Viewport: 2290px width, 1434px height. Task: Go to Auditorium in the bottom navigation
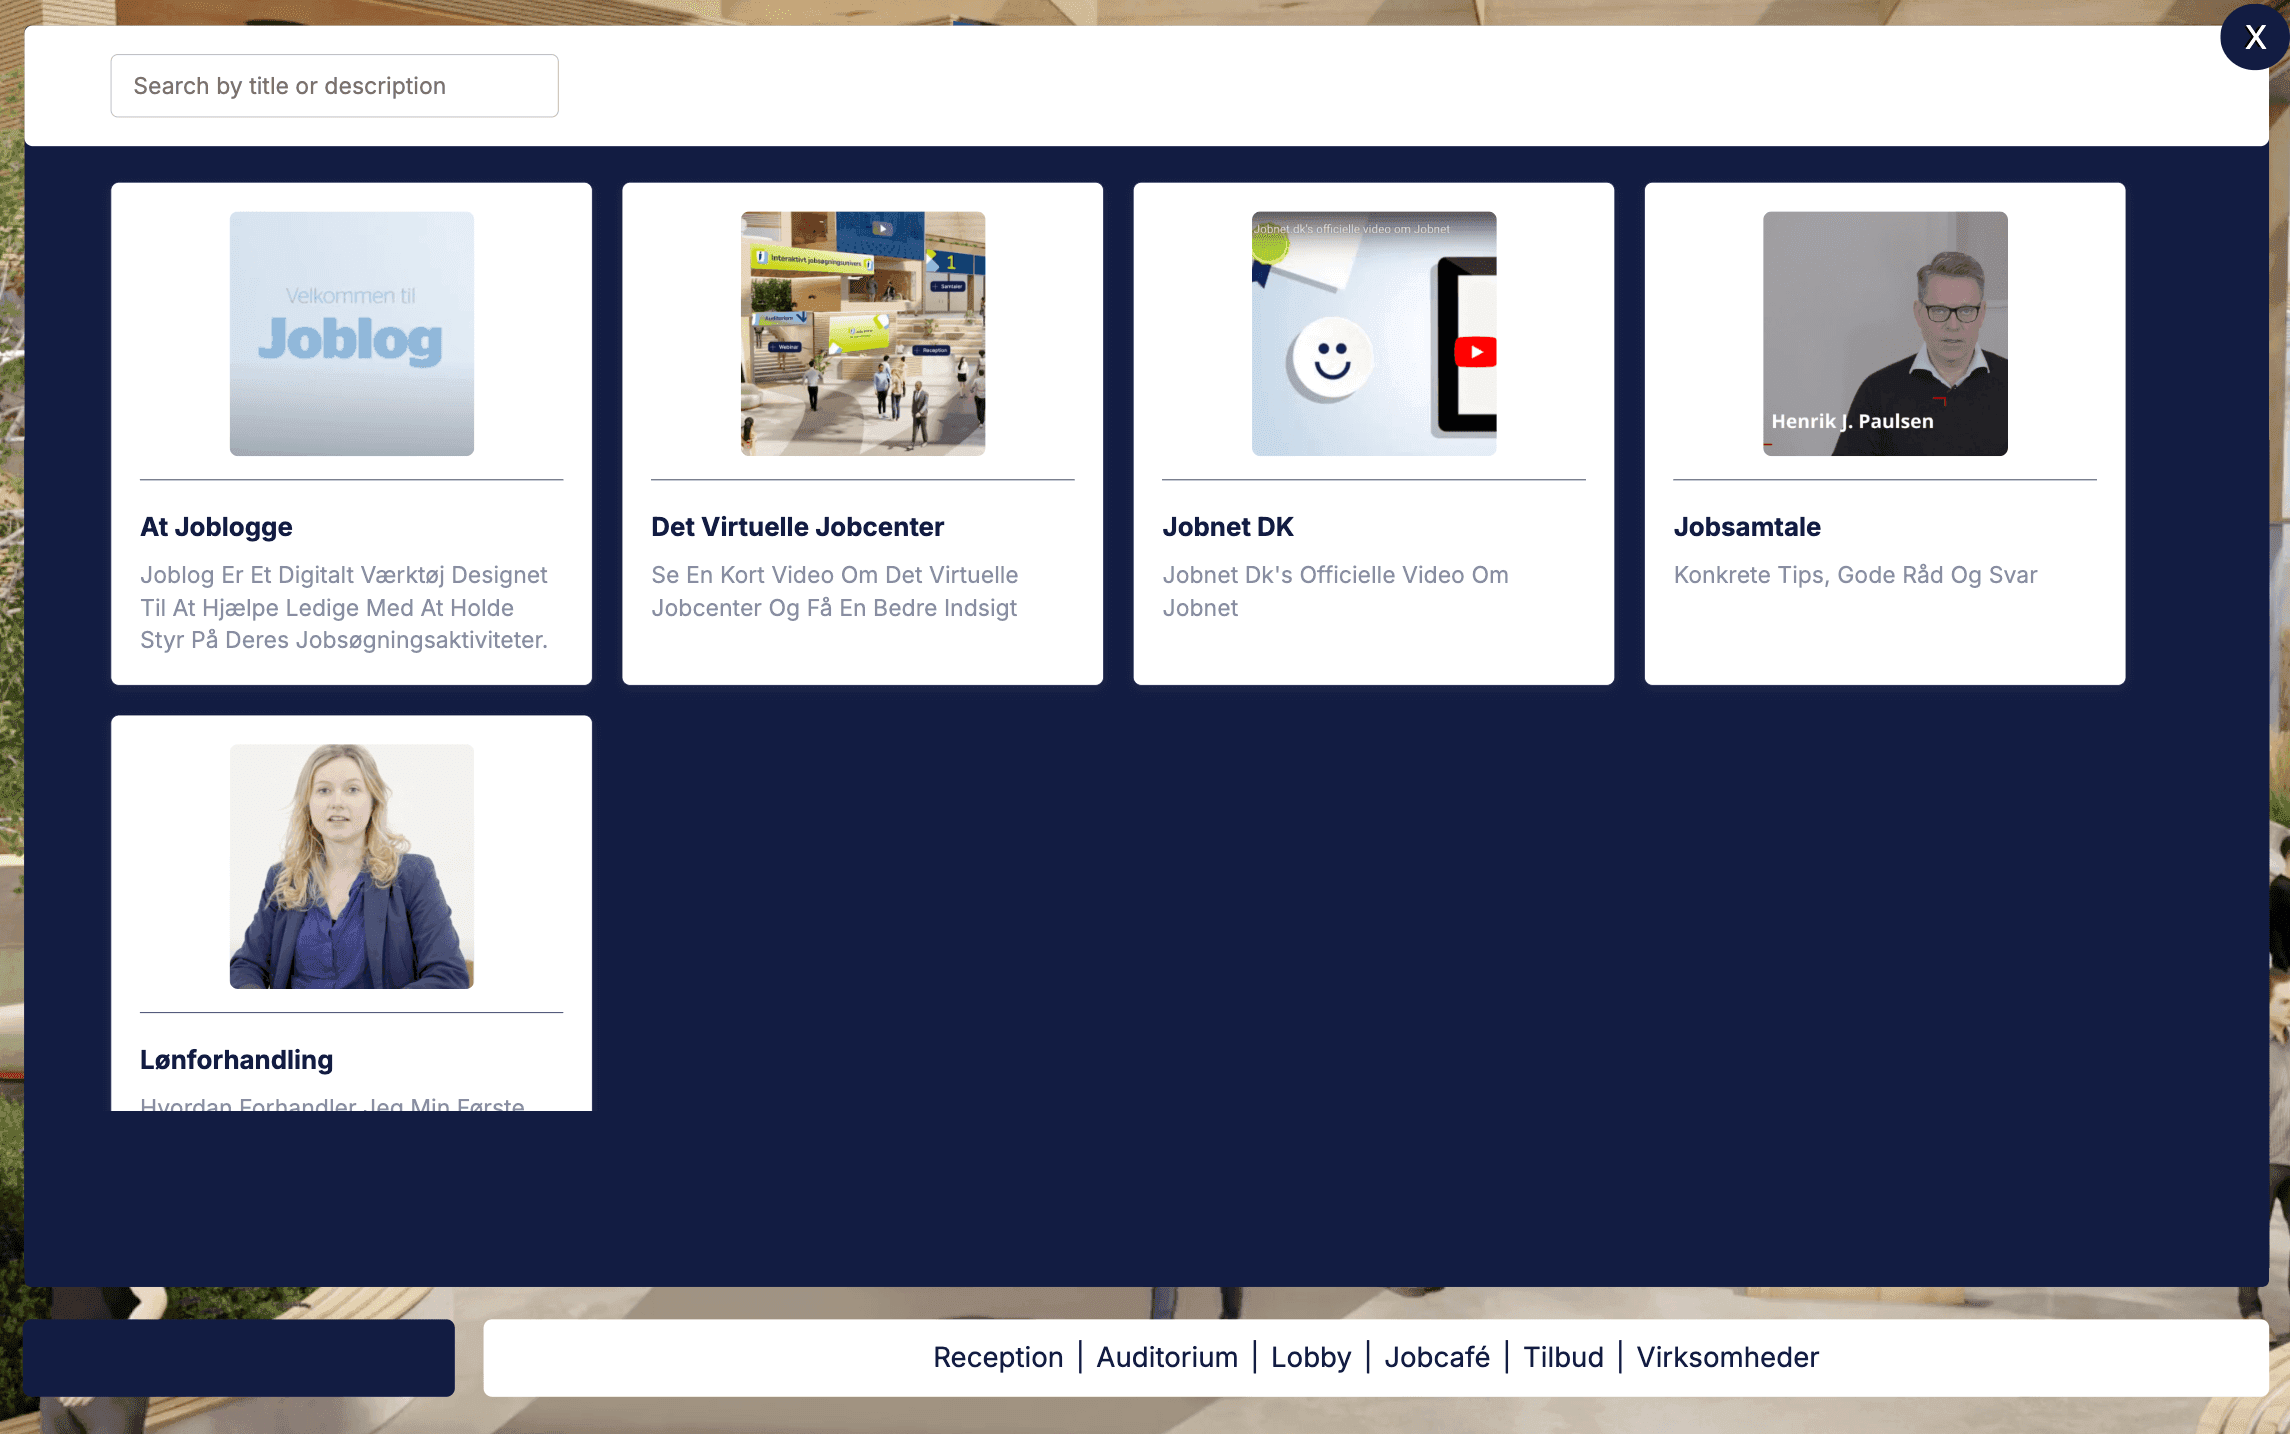(x=1167, y=1357)
